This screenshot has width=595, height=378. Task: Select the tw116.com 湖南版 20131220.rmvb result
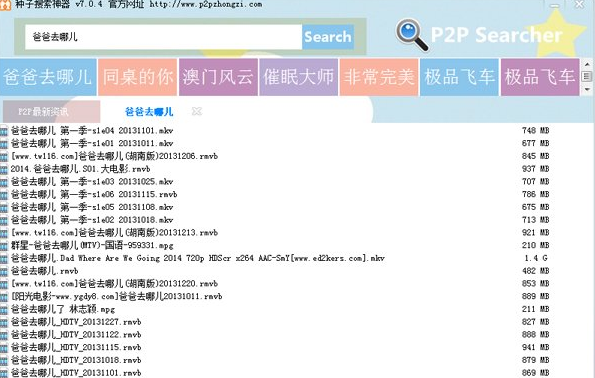114,284
